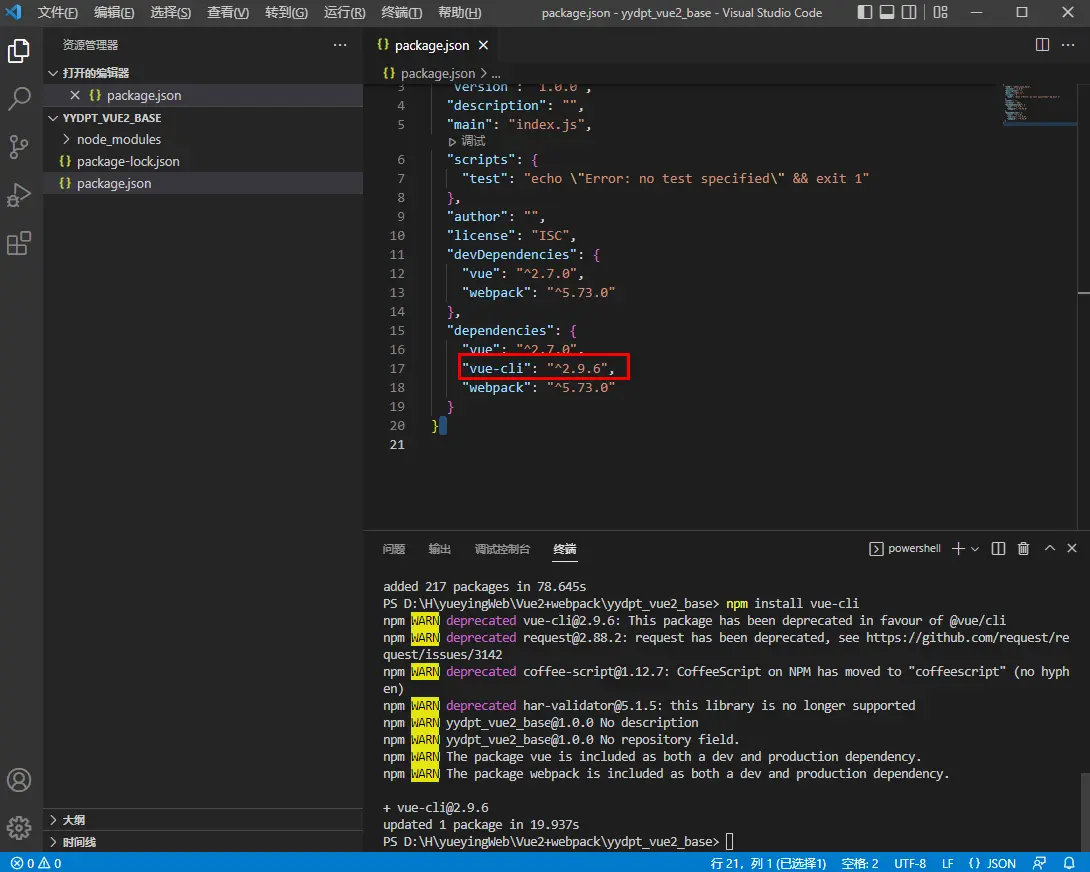Image resolution: width=1090 pixels, height=872 pixels.
Task: Open the 终端(T) menu
Action: tap(402, 13)
